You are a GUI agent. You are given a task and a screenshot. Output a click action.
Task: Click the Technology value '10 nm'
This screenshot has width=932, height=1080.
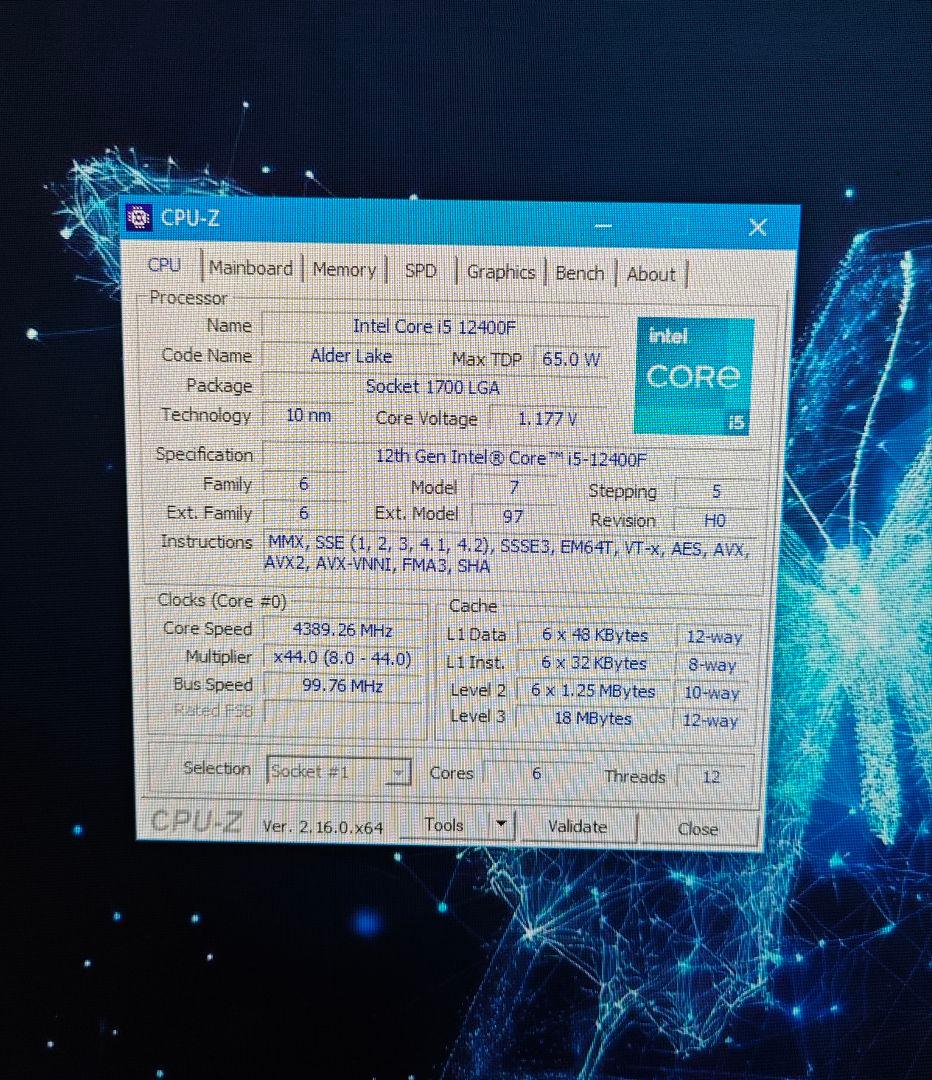[308, 415]
